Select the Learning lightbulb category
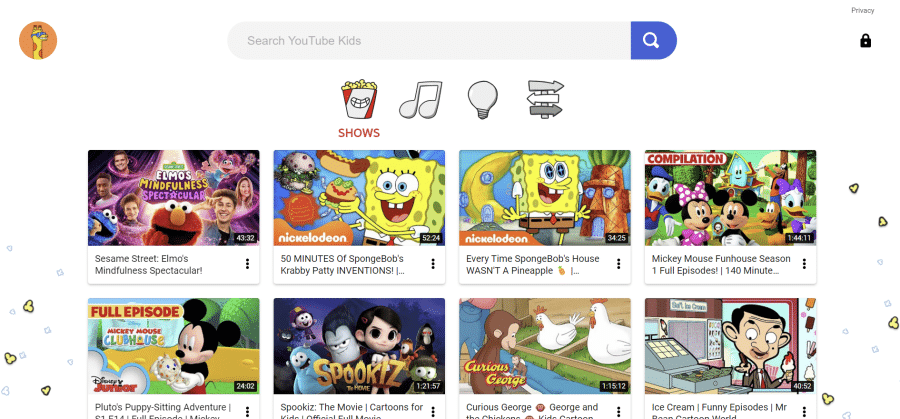900x419 pixels. [483, 99]
